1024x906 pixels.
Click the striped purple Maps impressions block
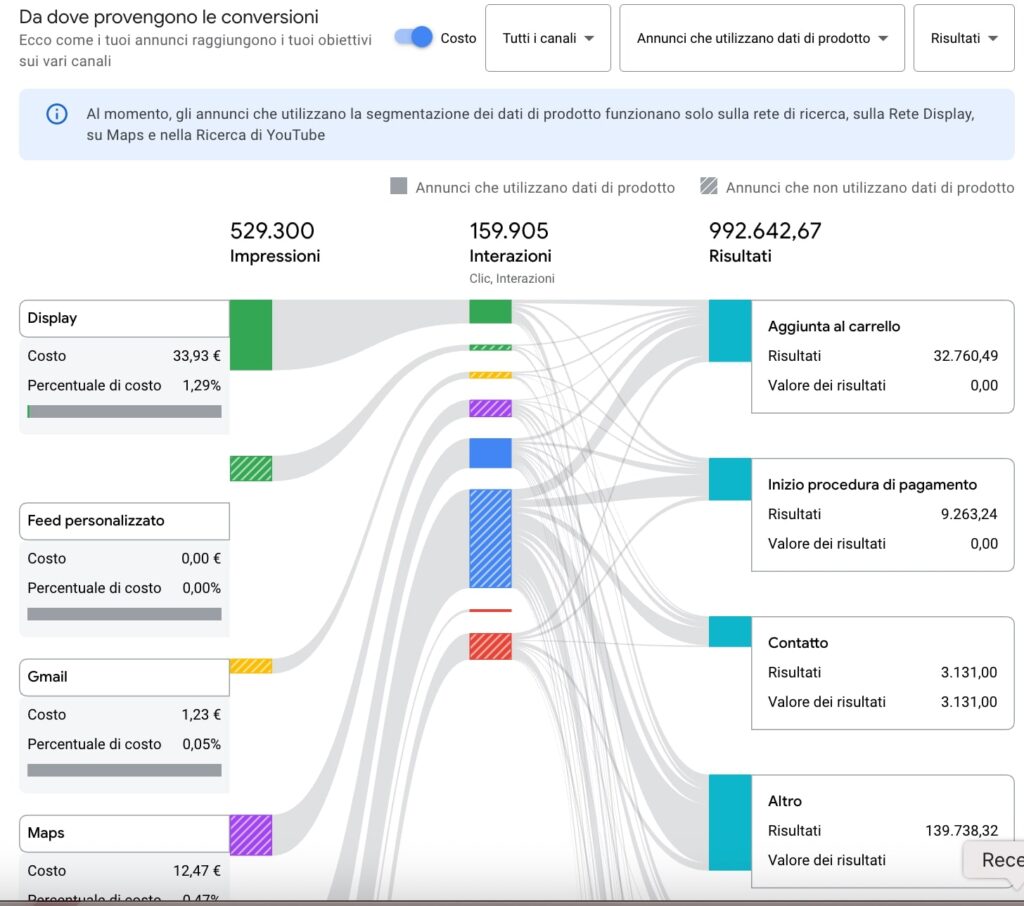[250, 835]
